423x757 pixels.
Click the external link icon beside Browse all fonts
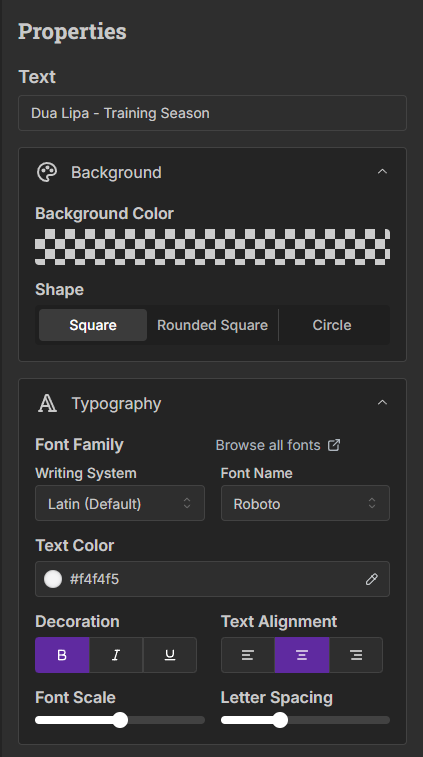click(x=334, y=445)
